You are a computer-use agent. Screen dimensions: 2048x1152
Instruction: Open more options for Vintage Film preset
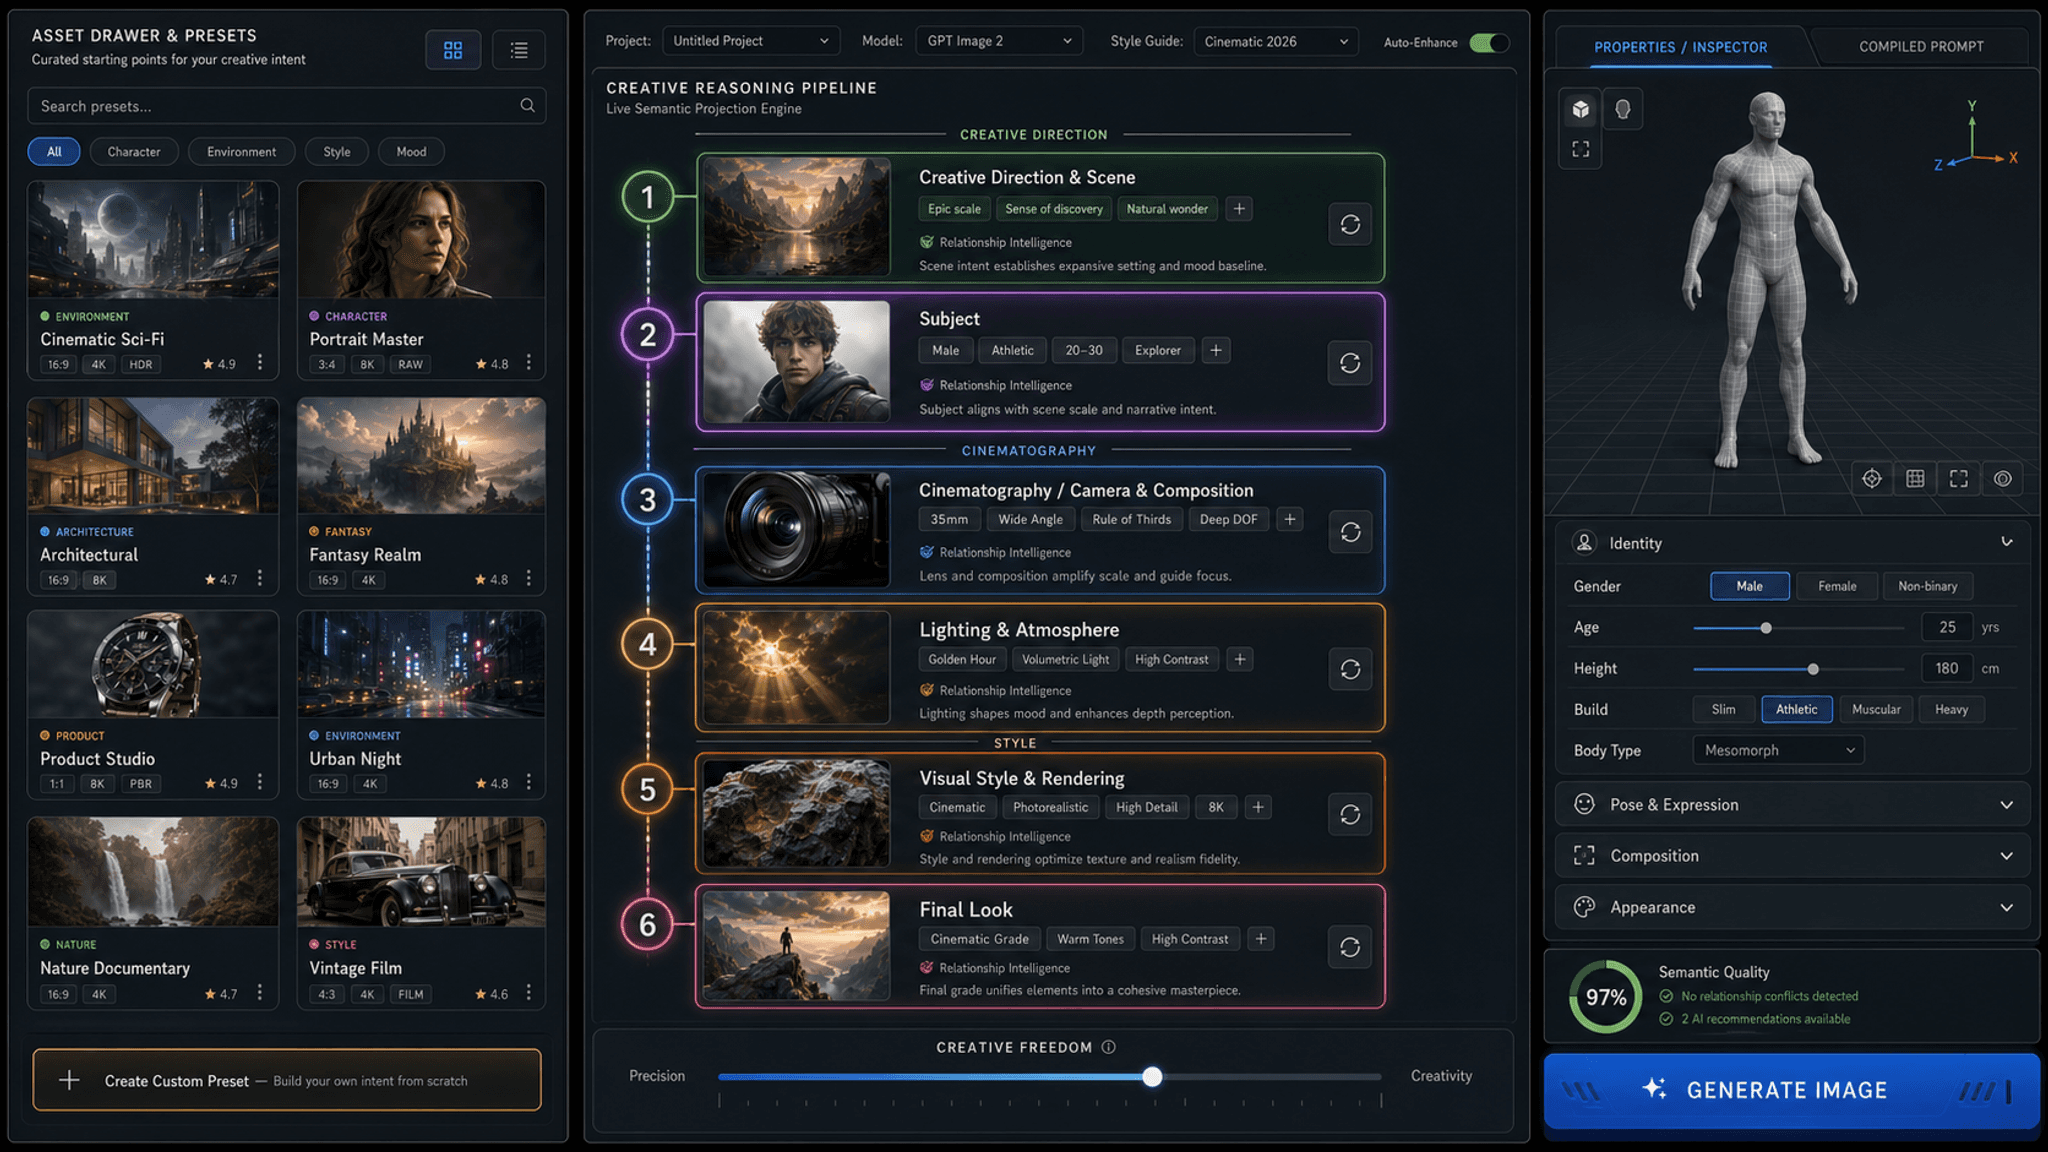pyautogui.click(x=529, y=993)
